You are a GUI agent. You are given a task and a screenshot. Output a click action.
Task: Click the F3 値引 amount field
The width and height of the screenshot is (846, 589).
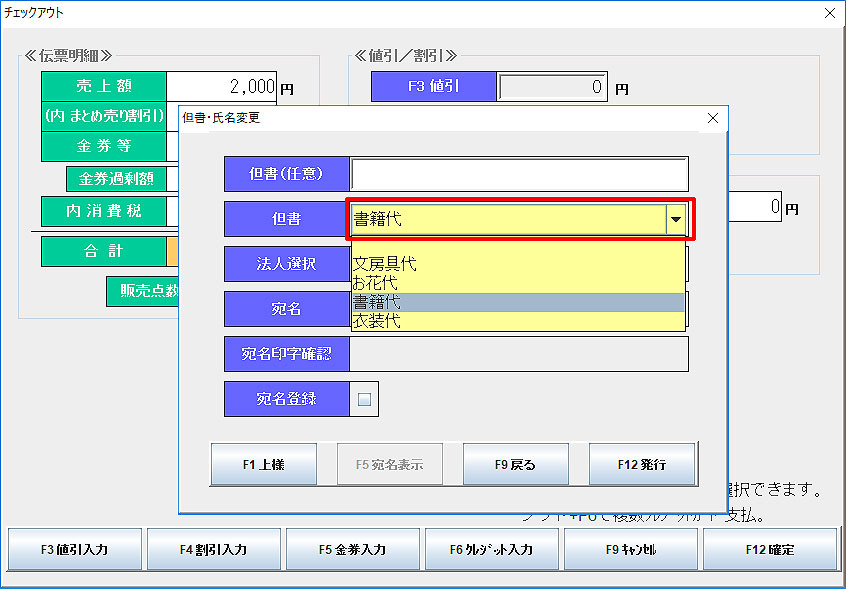tap(552, 86)
